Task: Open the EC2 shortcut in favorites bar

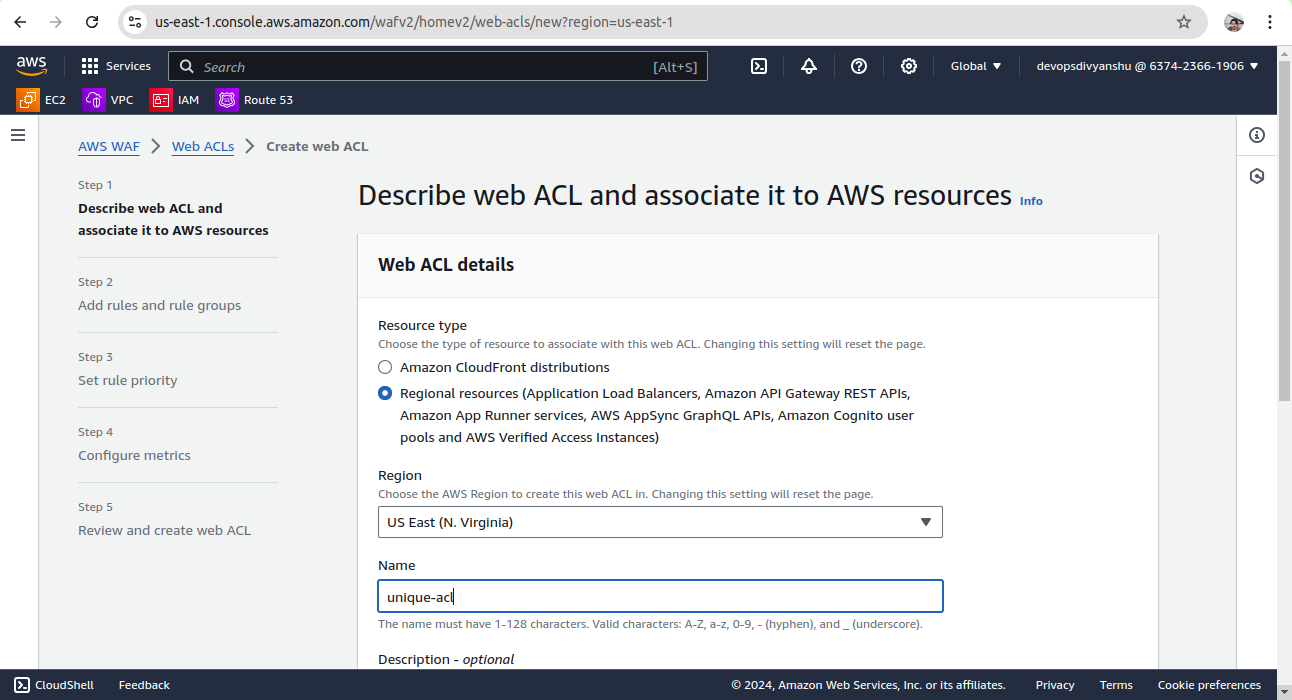Action: coord(42,100)
